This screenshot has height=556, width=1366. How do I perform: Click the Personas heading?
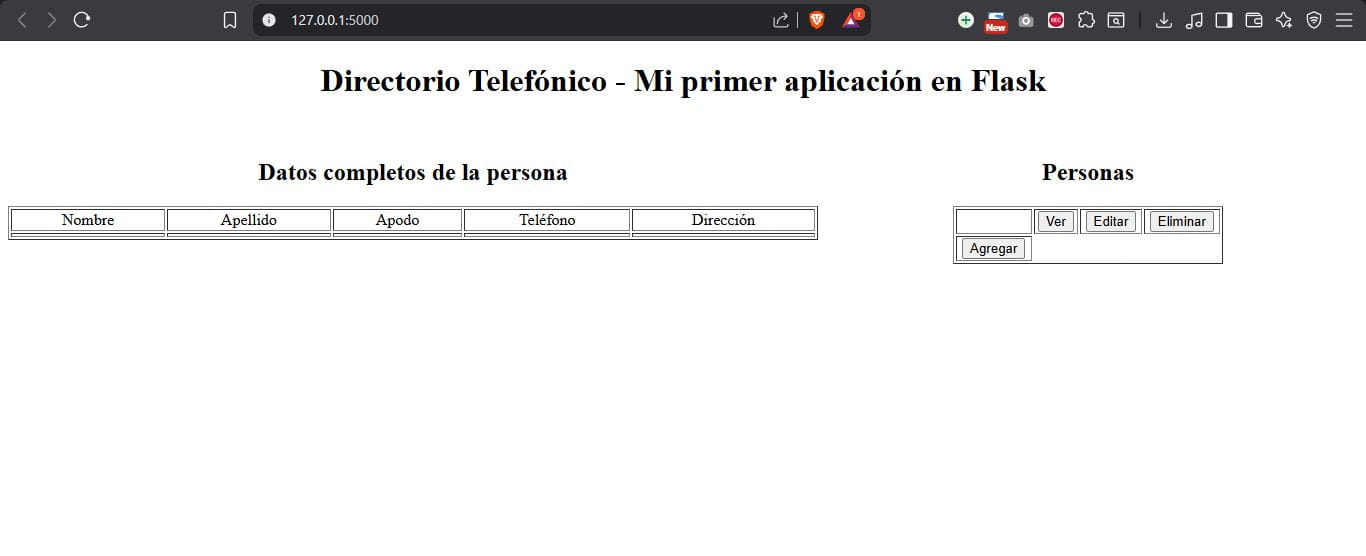tap(1088, 172)
